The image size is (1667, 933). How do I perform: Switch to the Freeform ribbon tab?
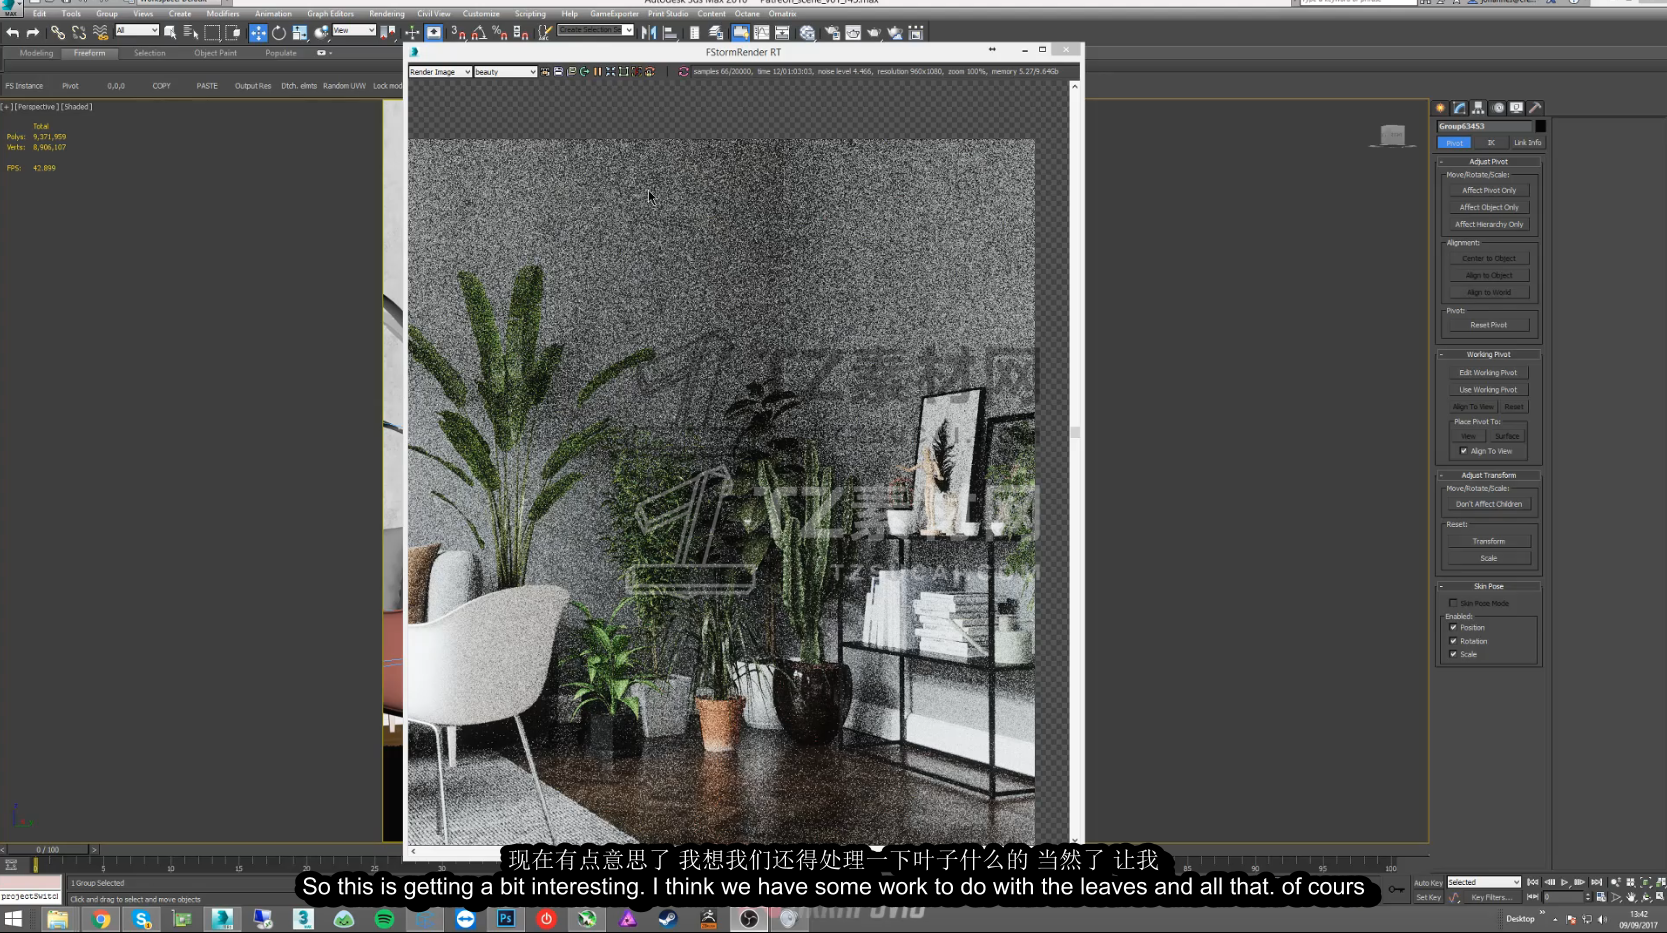[89, 53]
